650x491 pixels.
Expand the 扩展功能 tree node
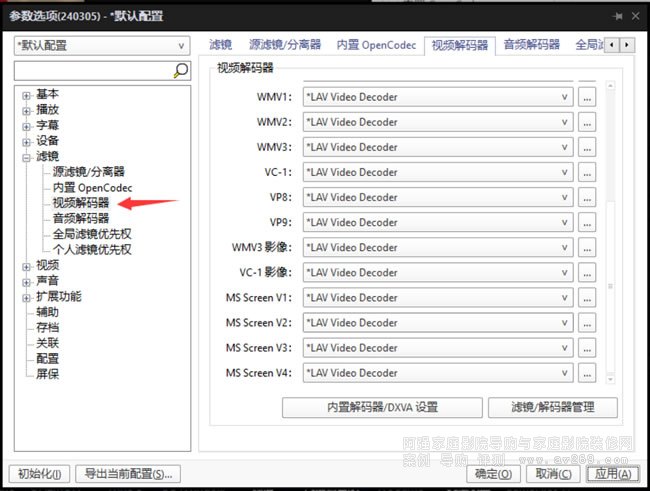(x=27, y=297)
